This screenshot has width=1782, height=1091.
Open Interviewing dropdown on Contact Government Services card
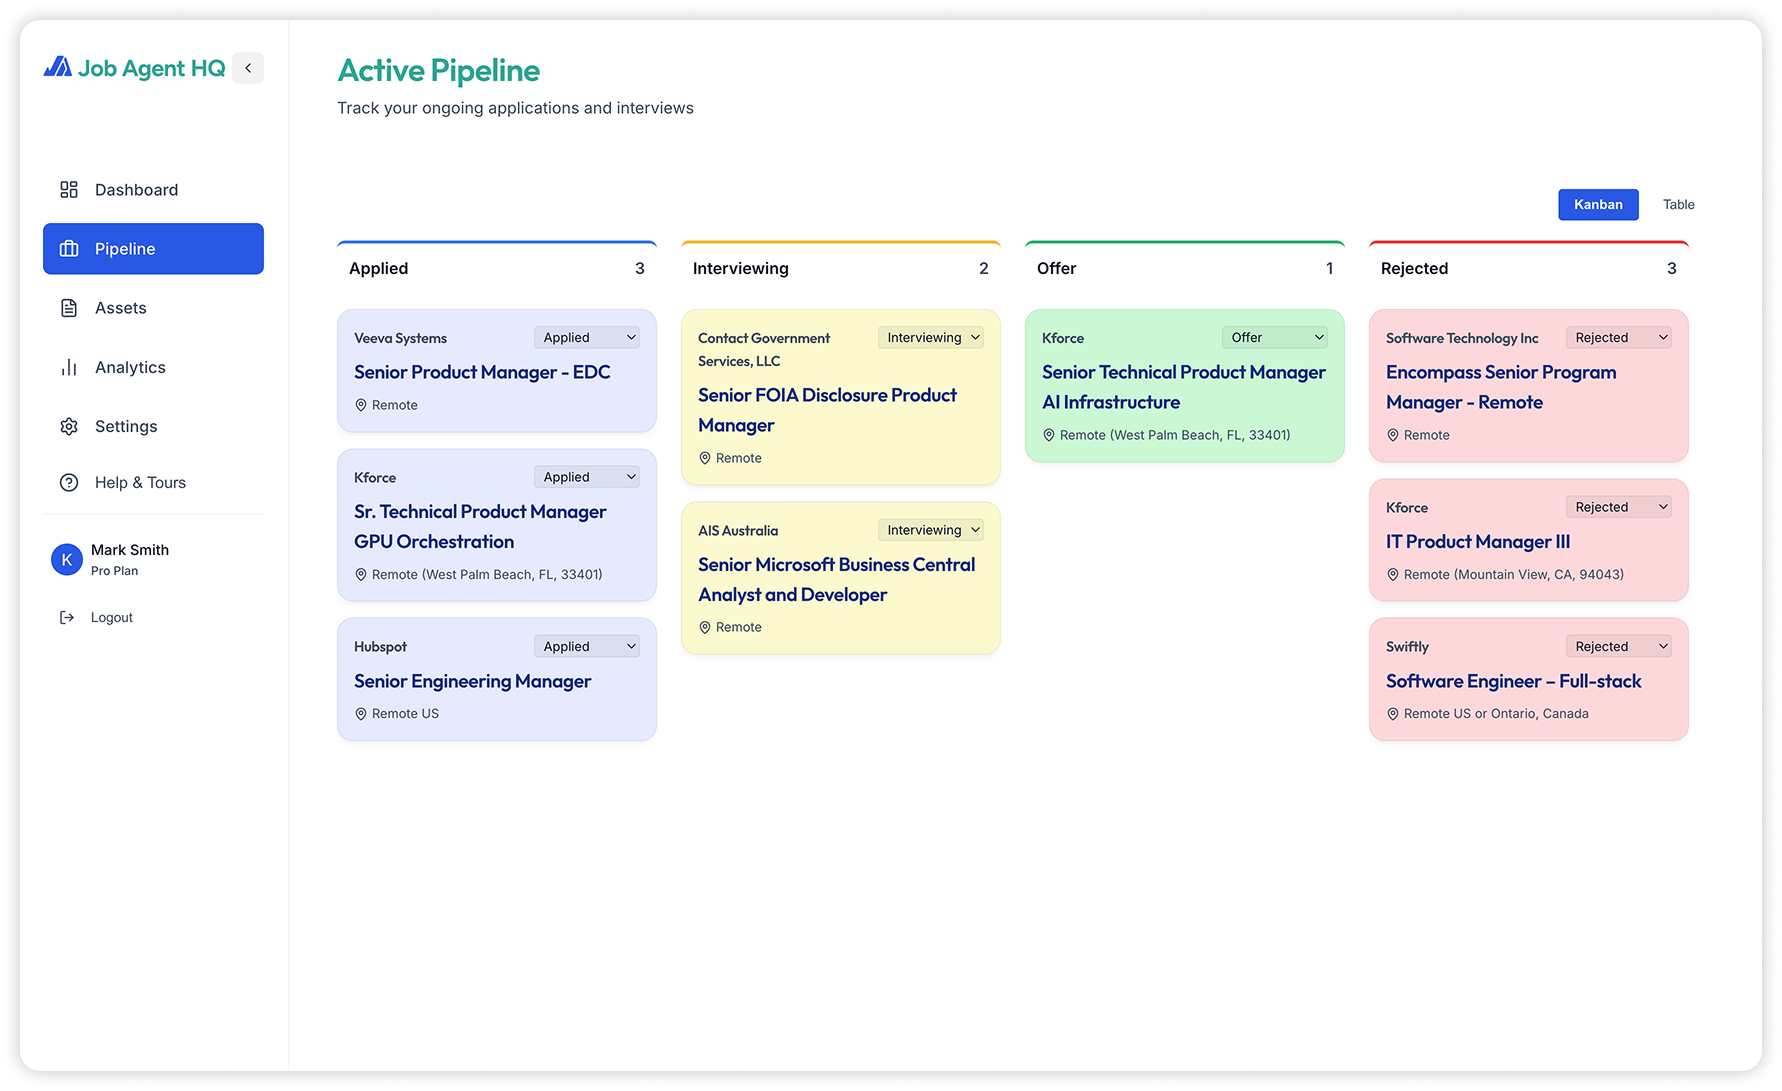pos(931,338)
